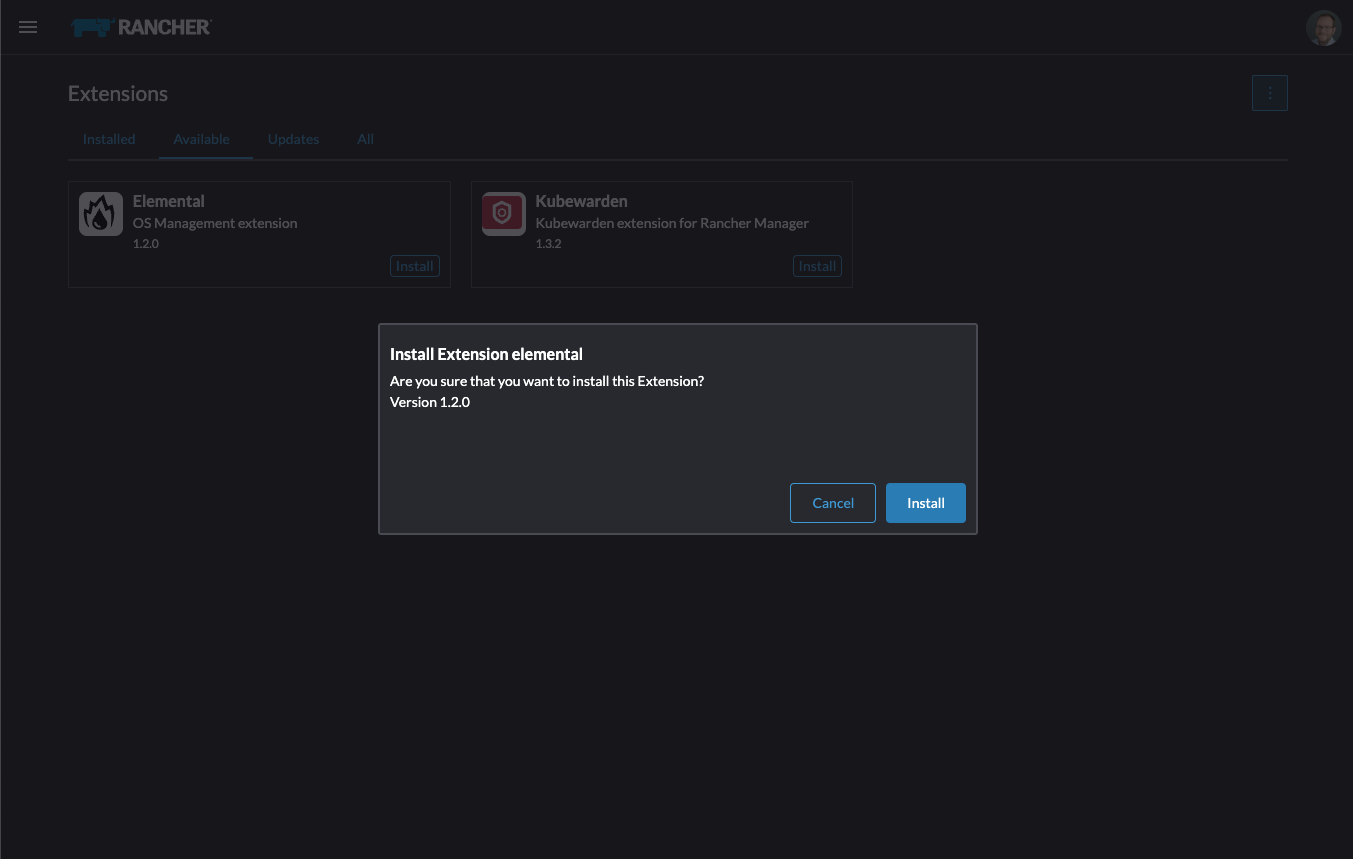Click the Version 1.2.0 text in dialog
Image resolution: width=1353 pixels, height=859 pixels.
[x=430, y=402]
